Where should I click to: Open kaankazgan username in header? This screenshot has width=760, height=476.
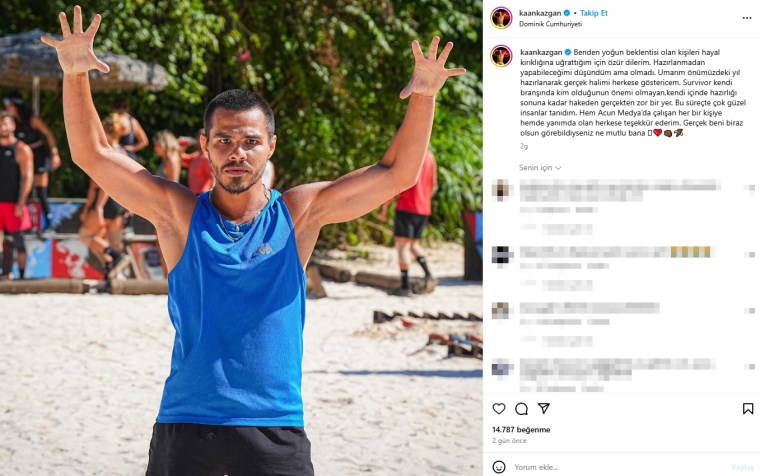click(x=540, y=13)
